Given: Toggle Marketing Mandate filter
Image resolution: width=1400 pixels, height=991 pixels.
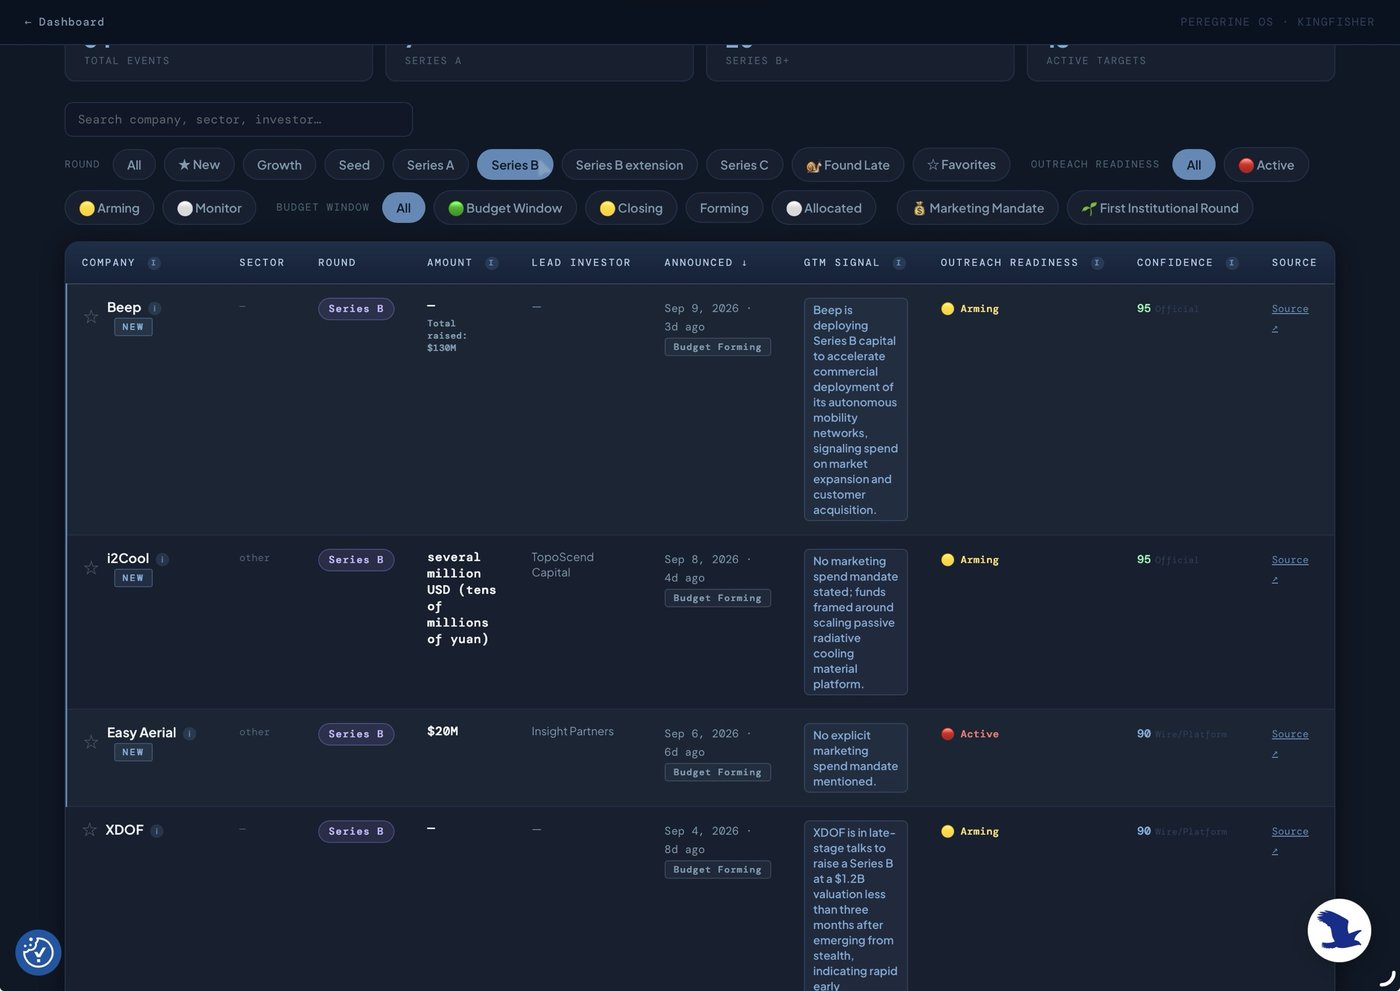Looking at the screenshot, I should (x=977, y=208).
